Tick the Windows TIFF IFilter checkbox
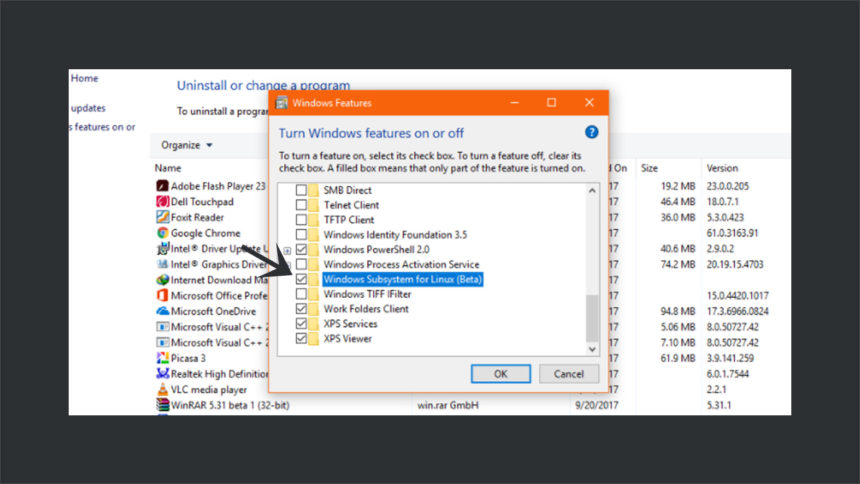 click(301, 295)
